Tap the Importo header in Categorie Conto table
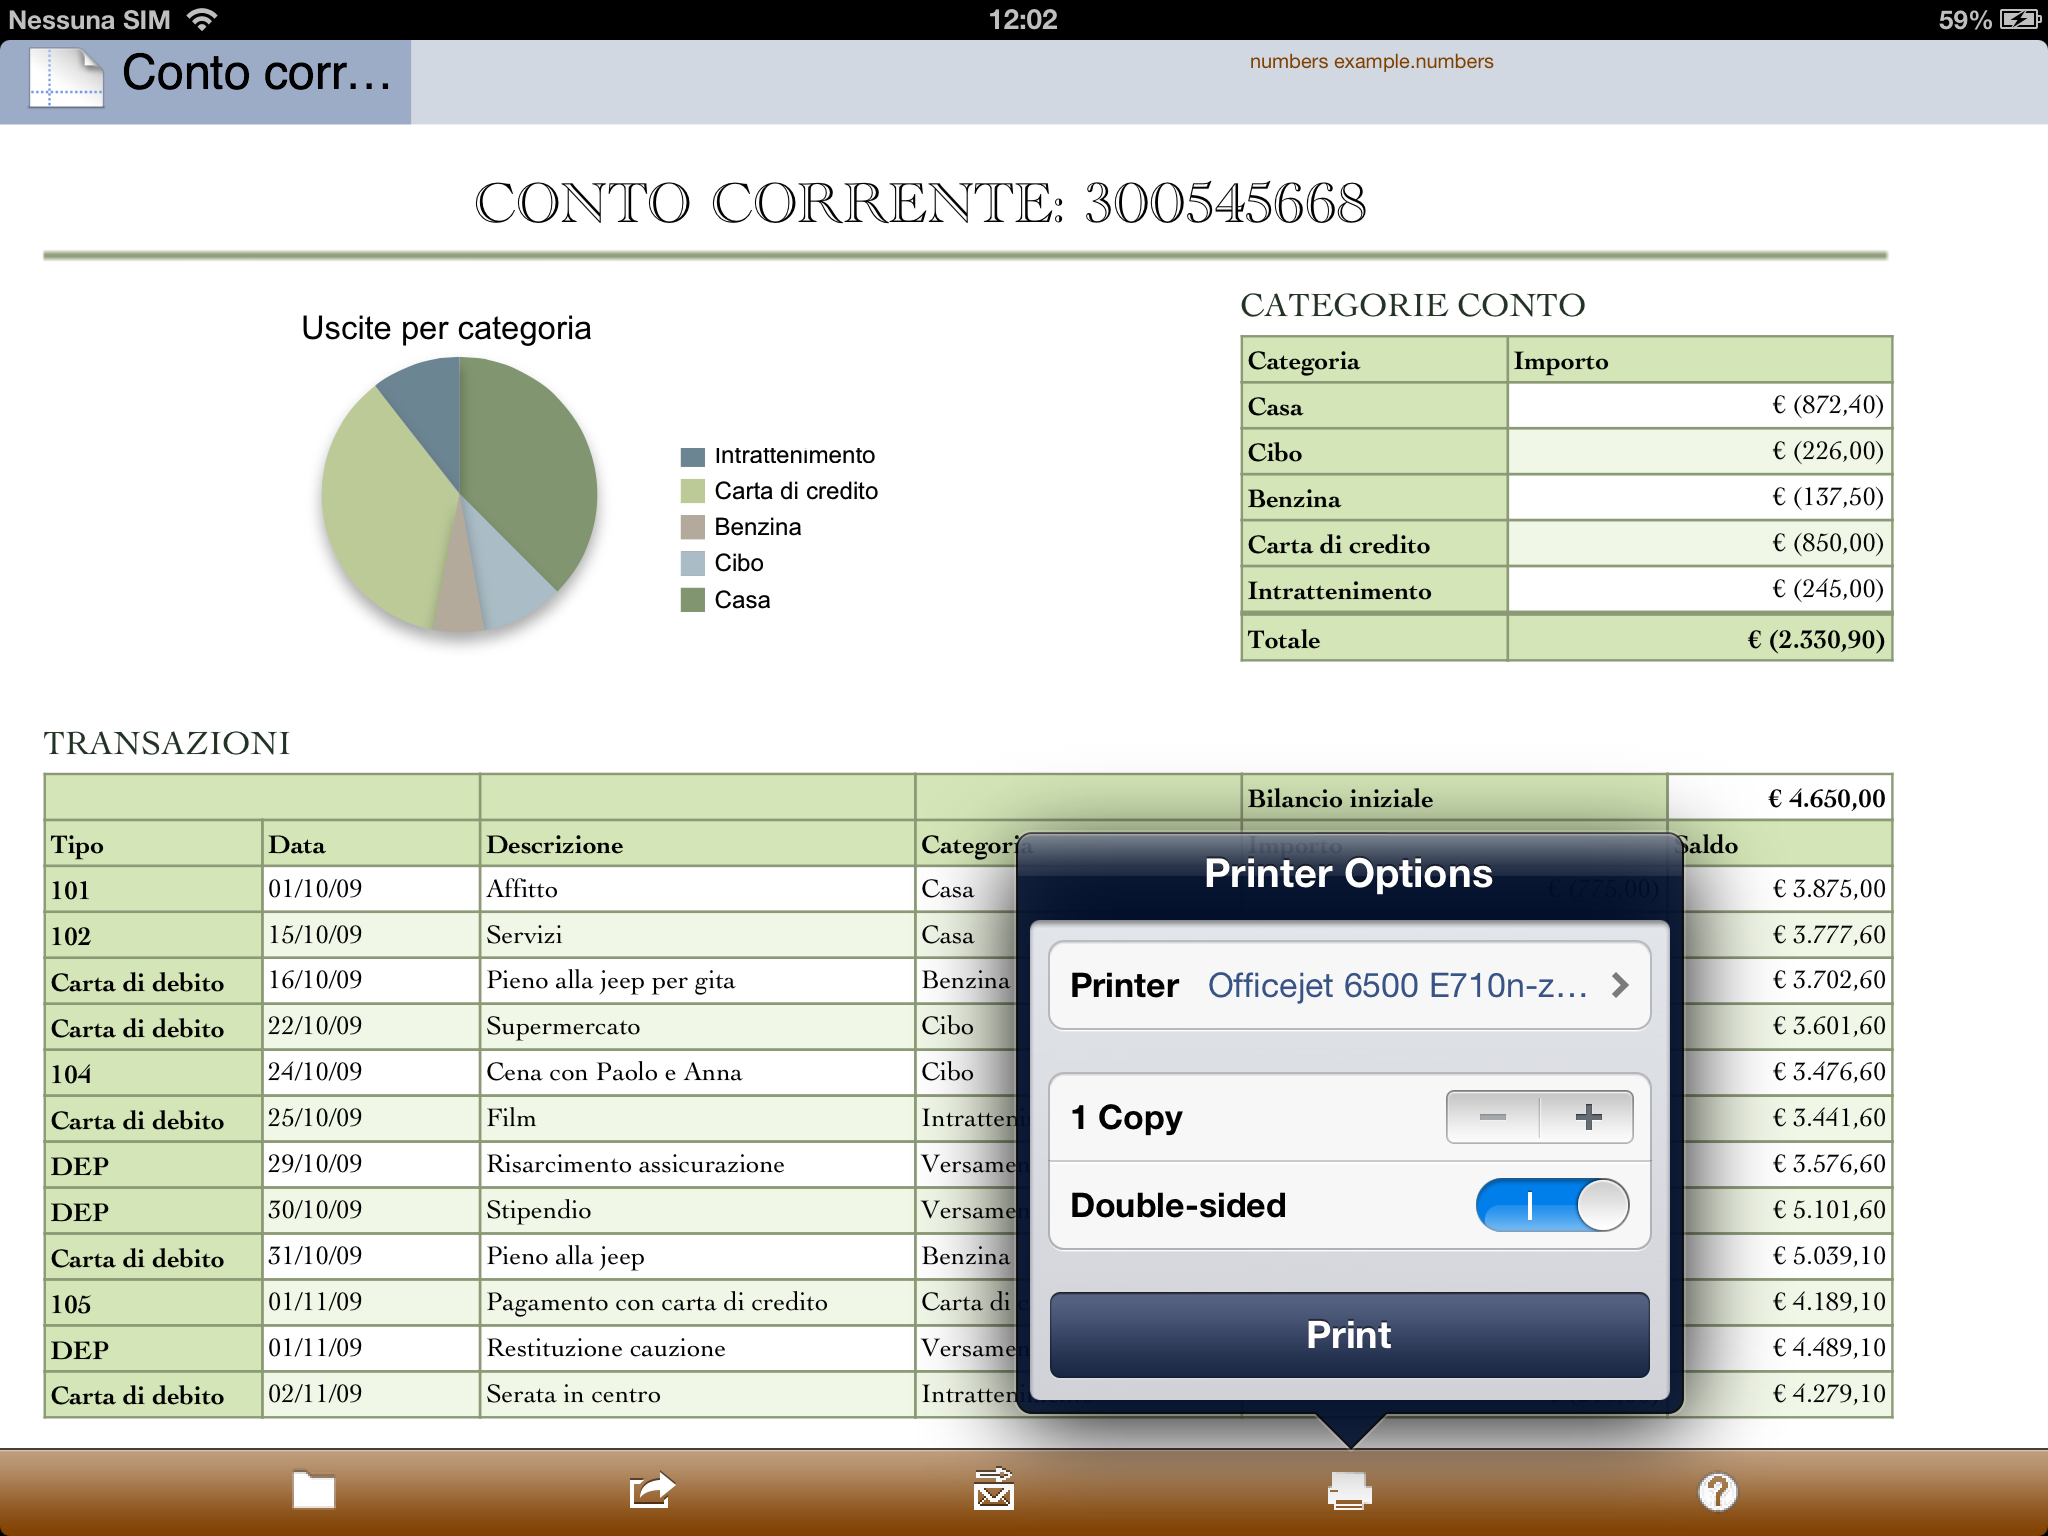Image resolution: width=2048 pixels, height=1536 pixels. click(x=1699, y=360)
